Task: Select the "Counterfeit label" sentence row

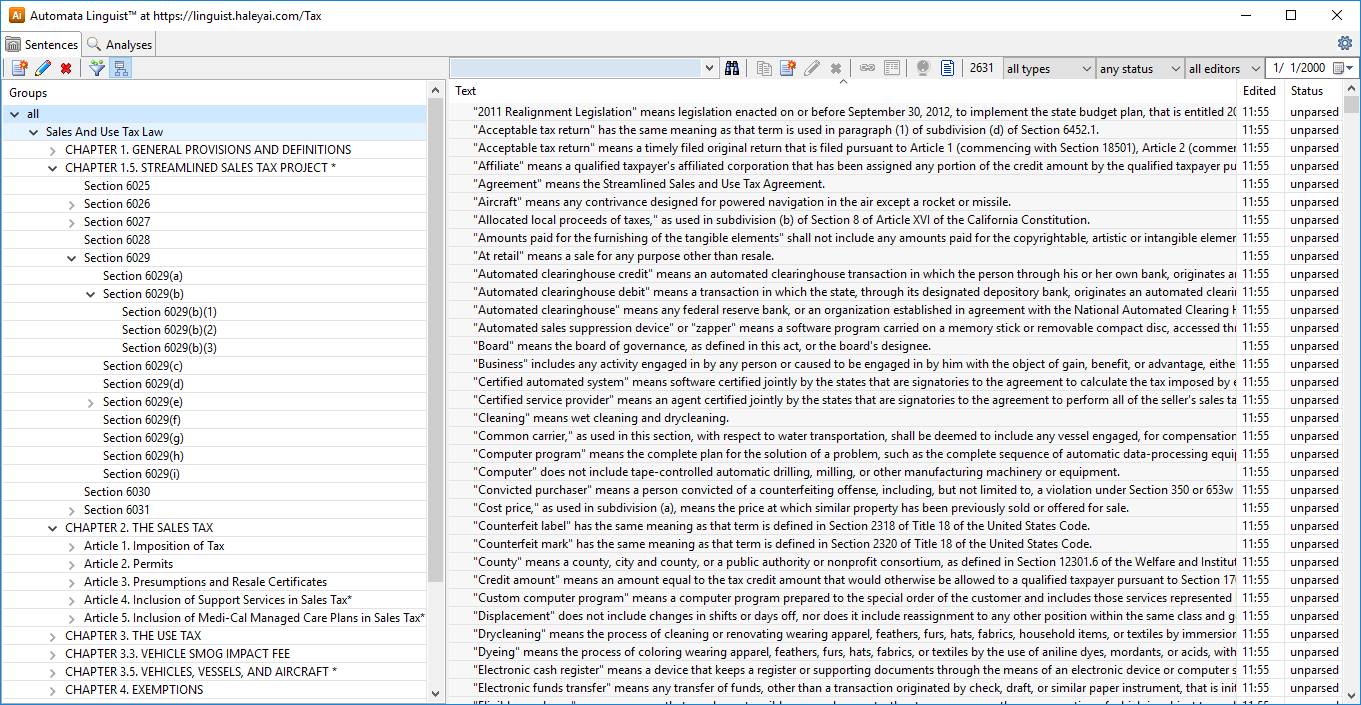Action: 841,526
